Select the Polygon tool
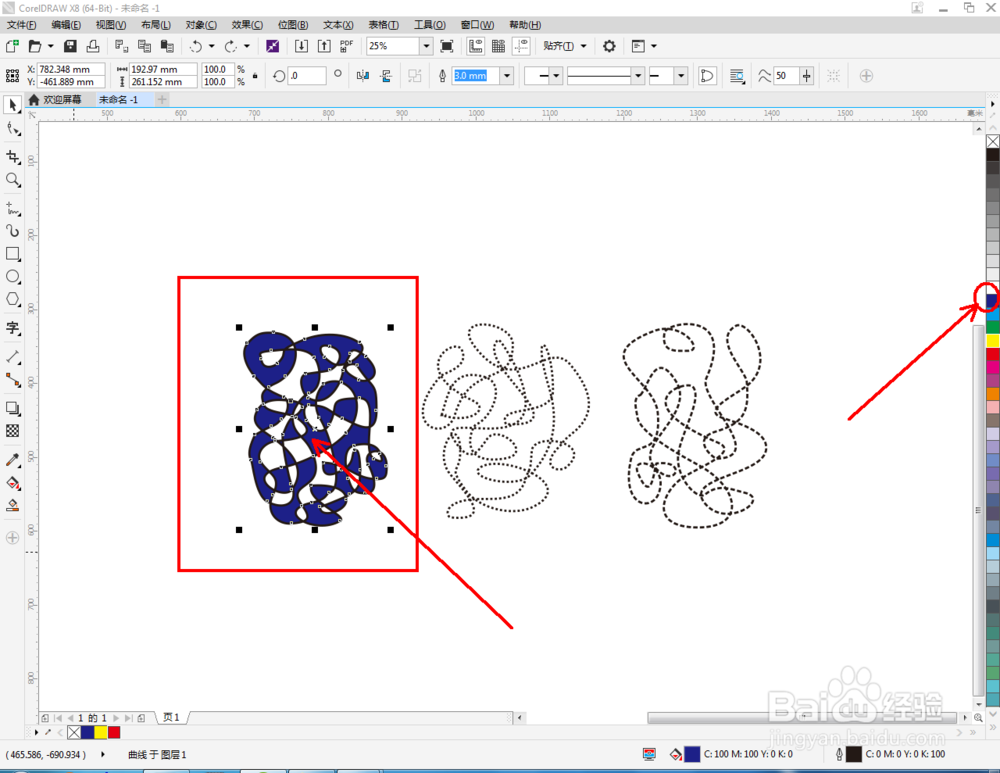This screenshot has height=773, width=1000. coord(12,300)
